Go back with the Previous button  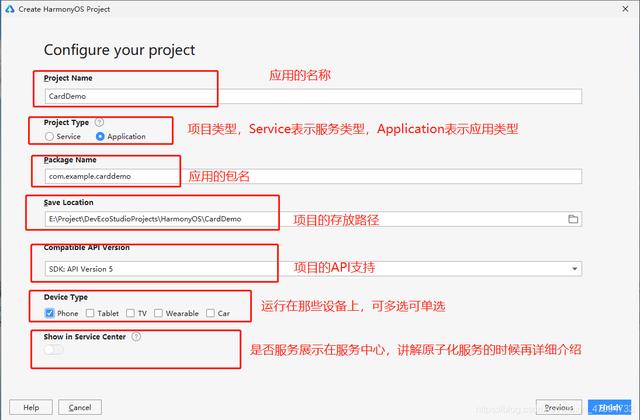click(559, 407)
